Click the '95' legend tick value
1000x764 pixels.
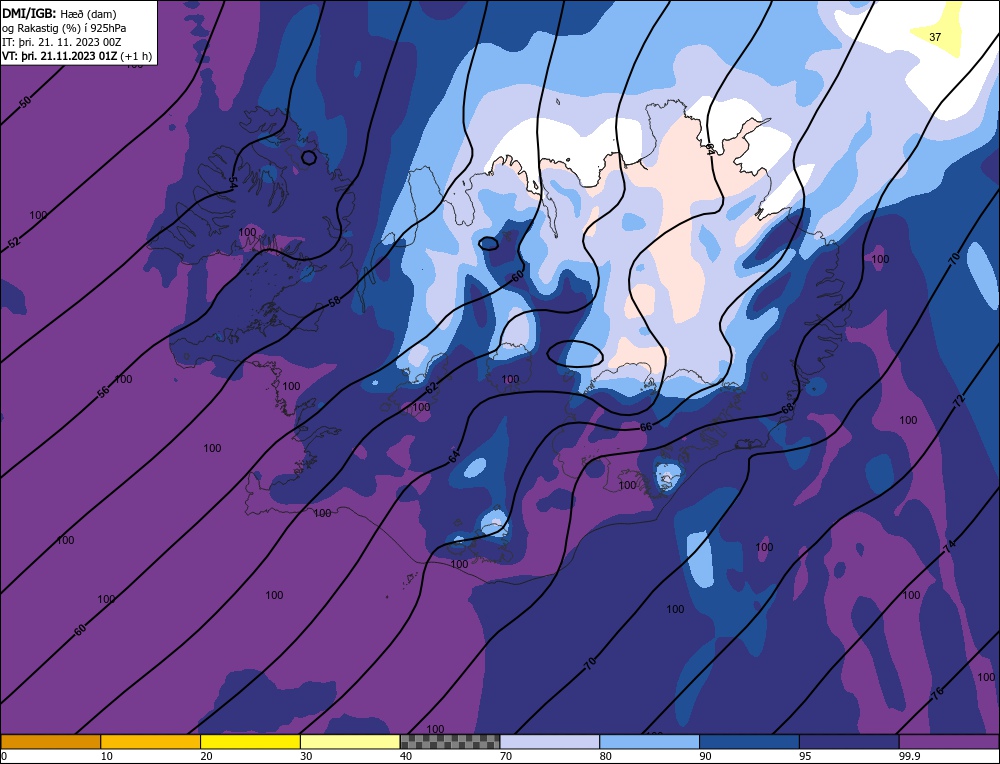805,756
